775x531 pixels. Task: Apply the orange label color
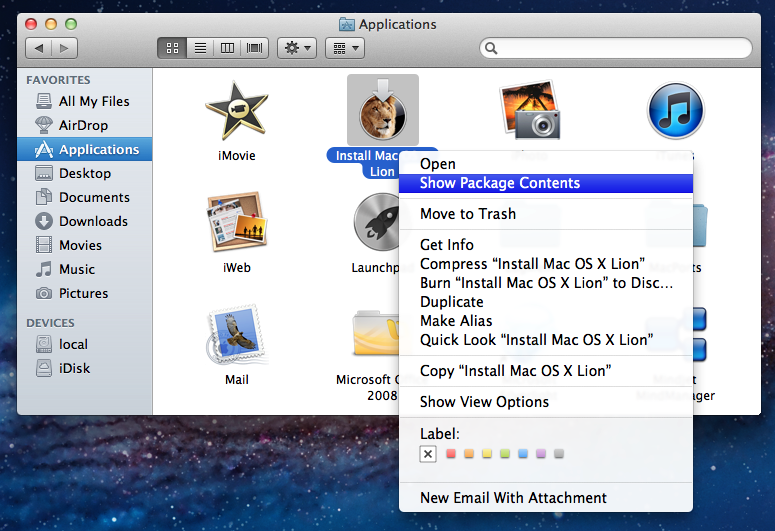(x=469, y=453)
